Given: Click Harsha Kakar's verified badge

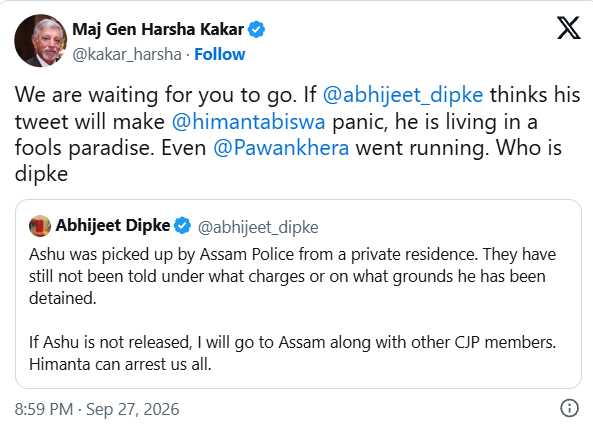Looking at the screenshot, I should pos(256,29).
